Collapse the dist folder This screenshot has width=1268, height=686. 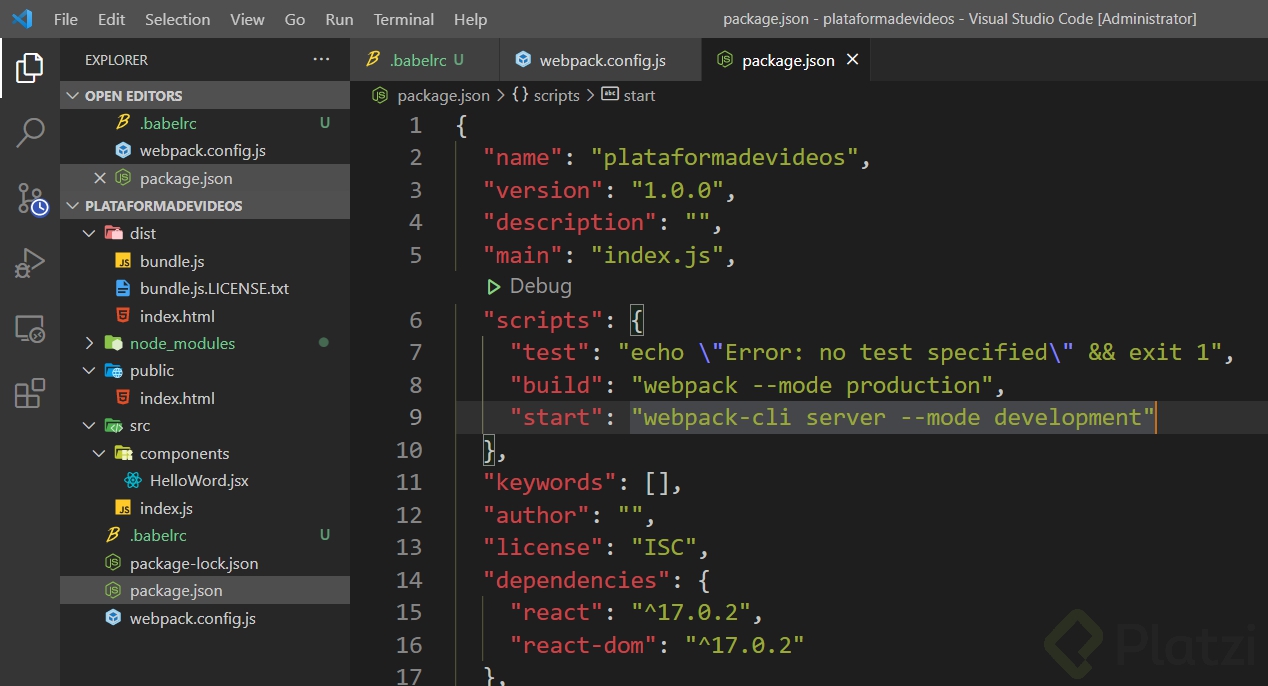point(89,233)
